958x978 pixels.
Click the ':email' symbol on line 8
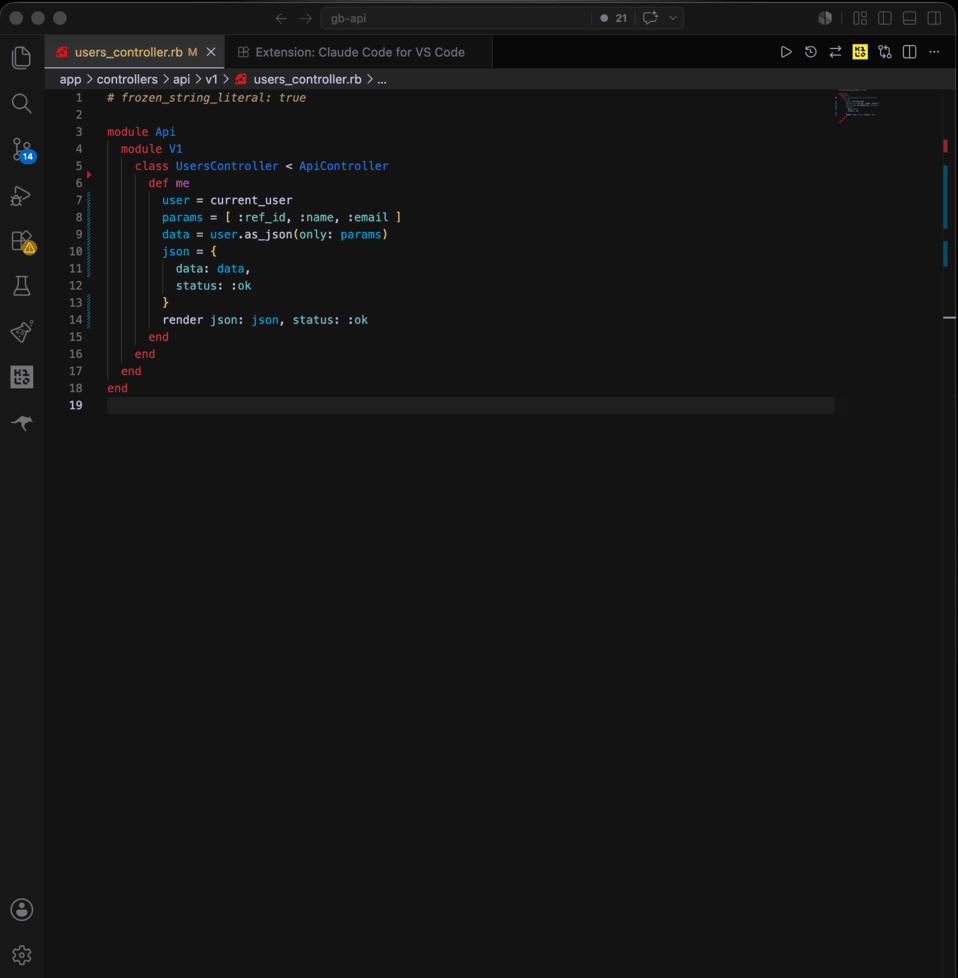click(x=368, y=217)
